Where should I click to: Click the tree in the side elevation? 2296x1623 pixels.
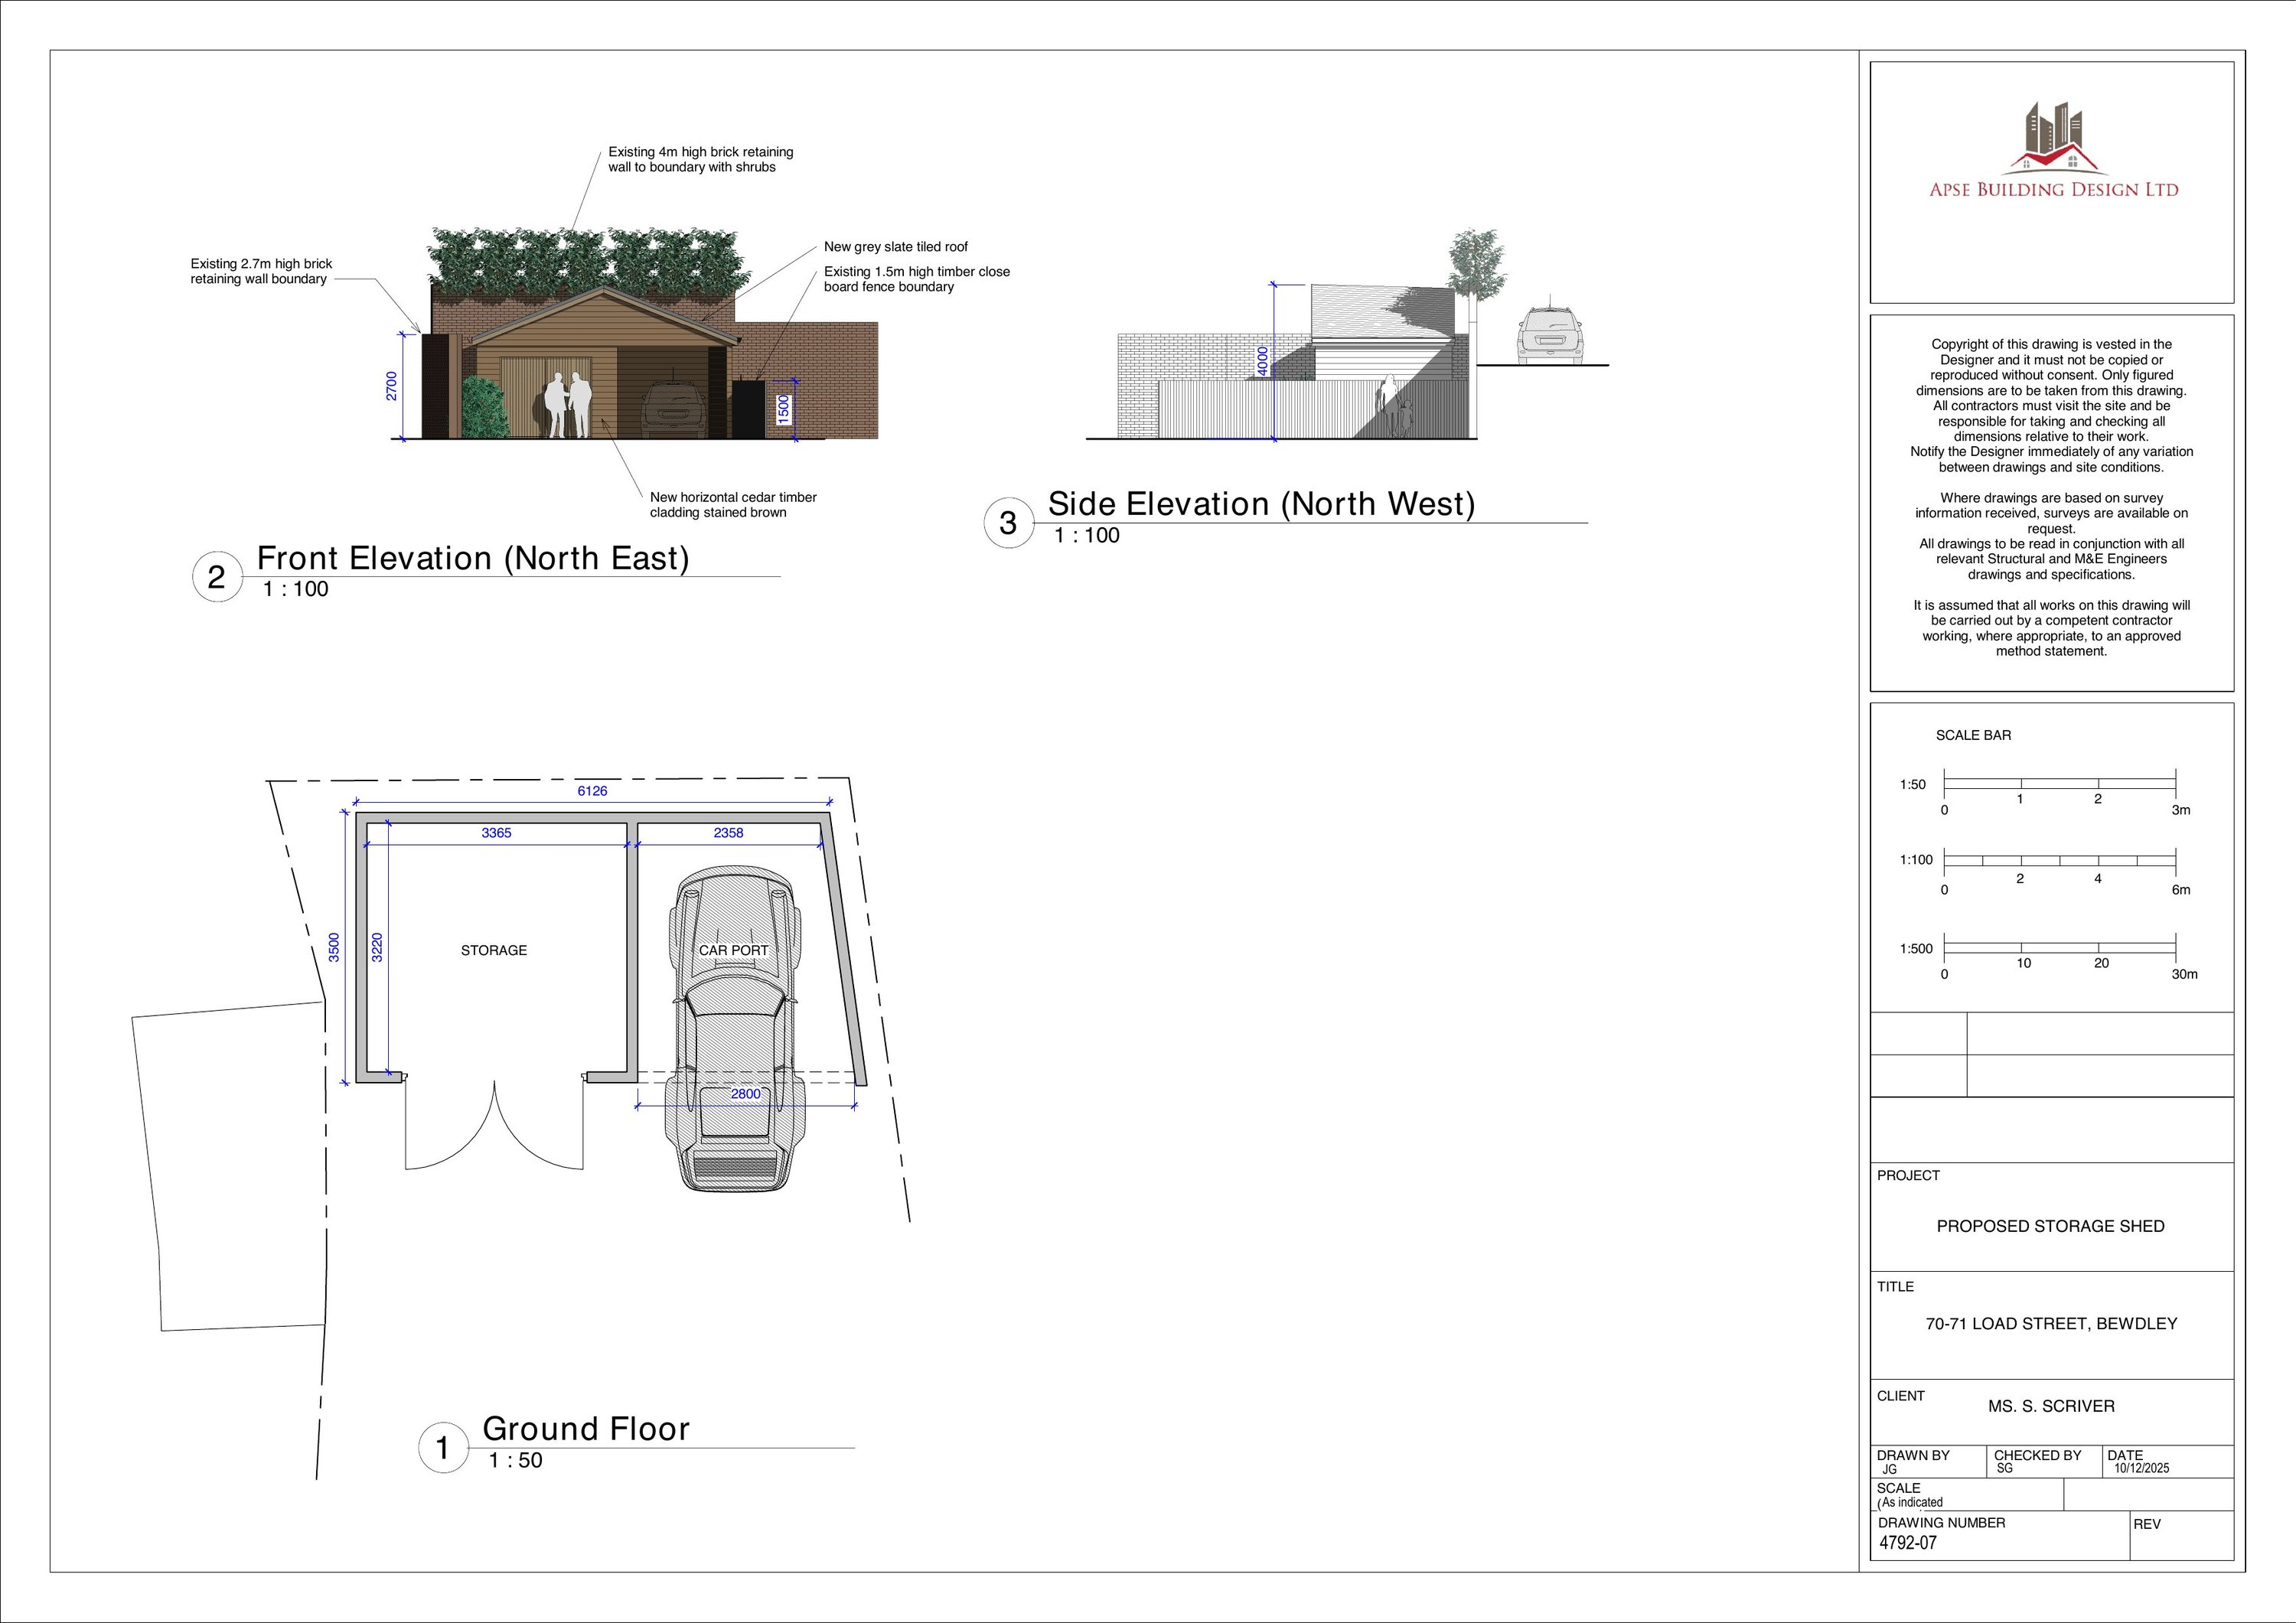pos(1477,262)
